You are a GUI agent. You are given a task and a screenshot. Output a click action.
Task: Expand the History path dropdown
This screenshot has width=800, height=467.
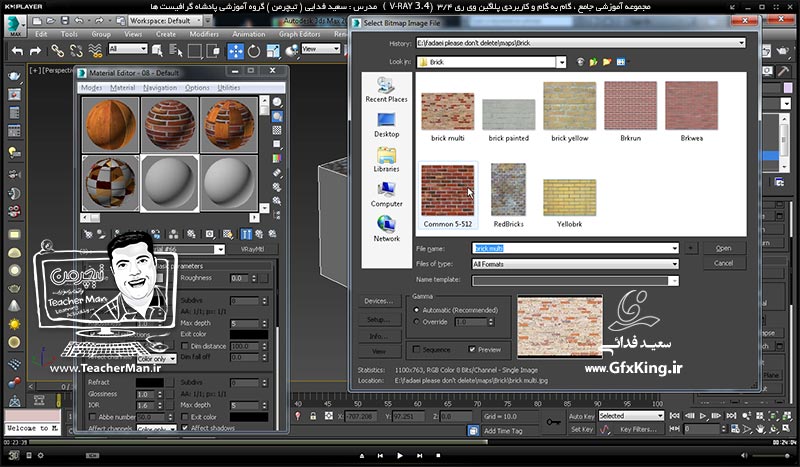click(741, 43)
